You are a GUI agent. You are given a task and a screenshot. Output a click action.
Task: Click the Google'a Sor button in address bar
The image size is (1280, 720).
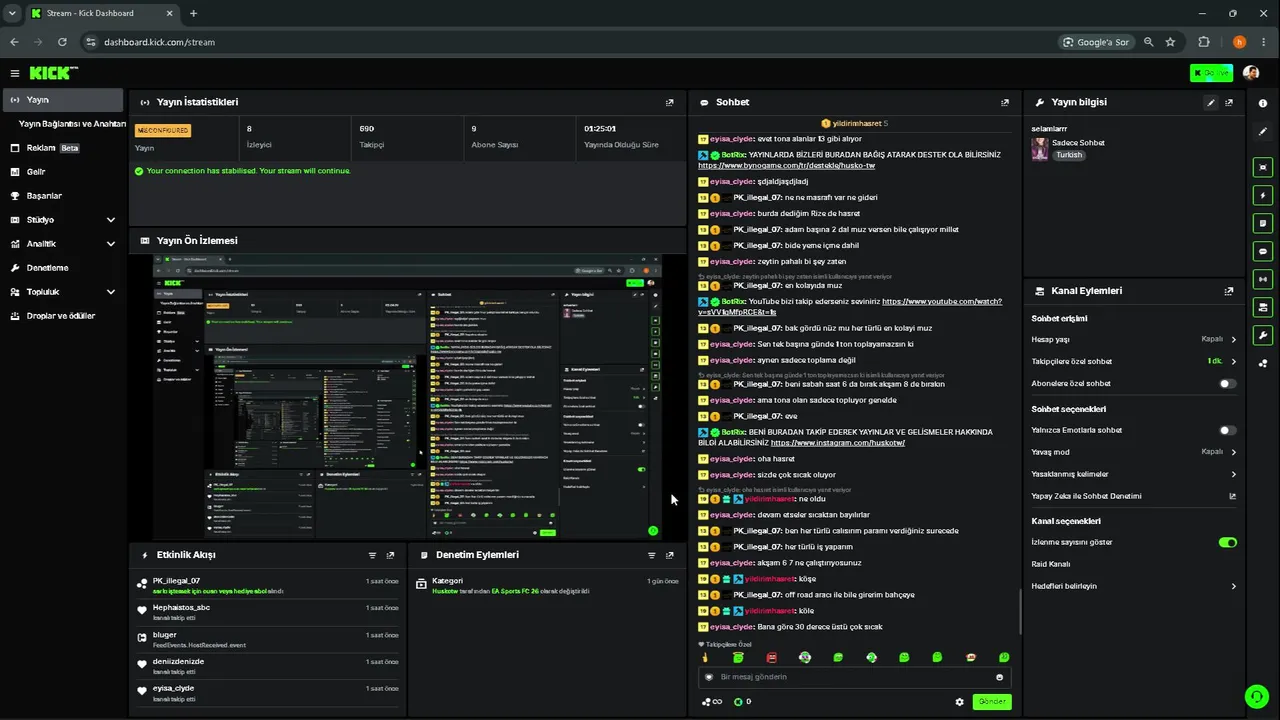click(1098, 42)
